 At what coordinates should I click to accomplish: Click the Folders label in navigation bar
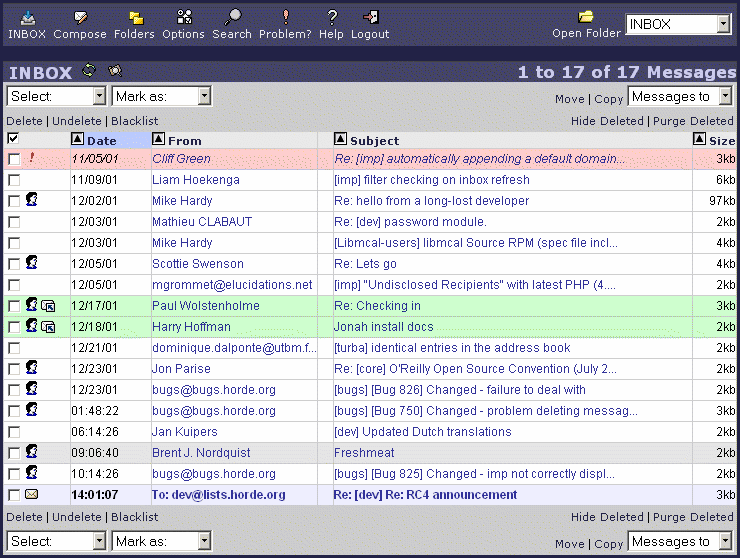tap(134, 34)
